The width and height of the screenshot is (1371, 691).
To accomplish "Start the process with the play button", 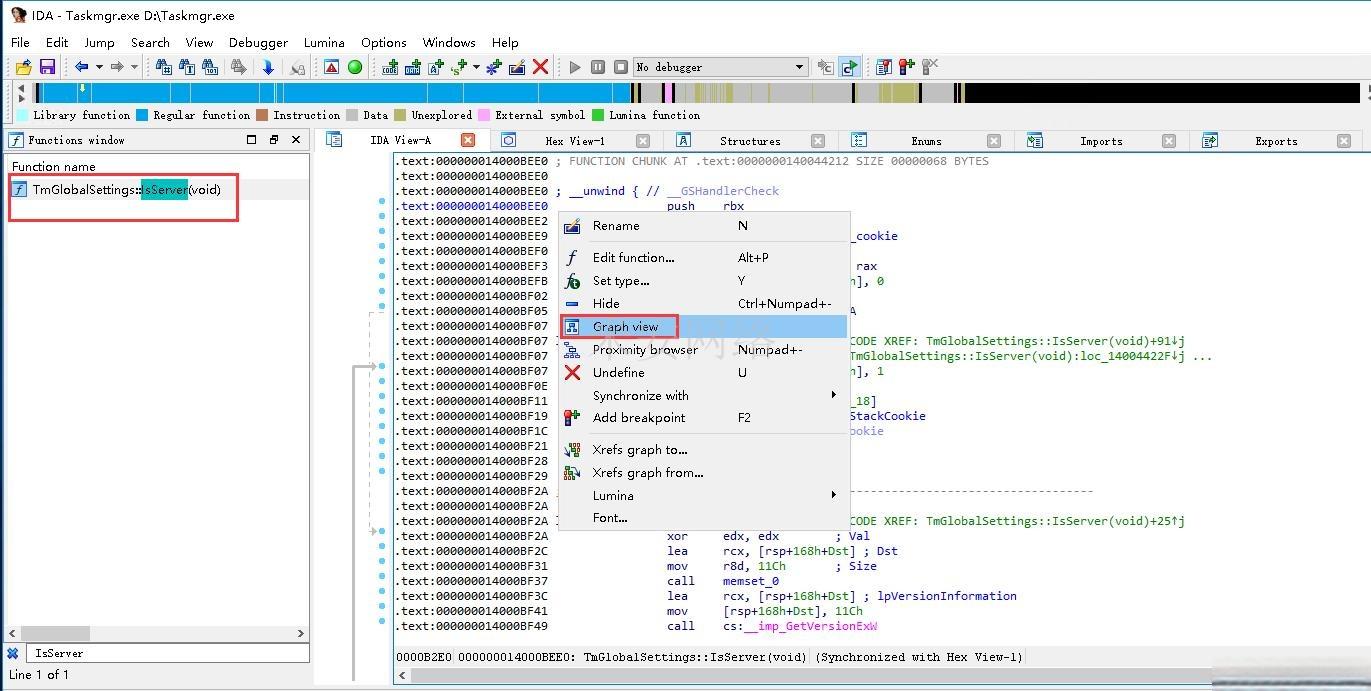I will [x=575, y=67].
